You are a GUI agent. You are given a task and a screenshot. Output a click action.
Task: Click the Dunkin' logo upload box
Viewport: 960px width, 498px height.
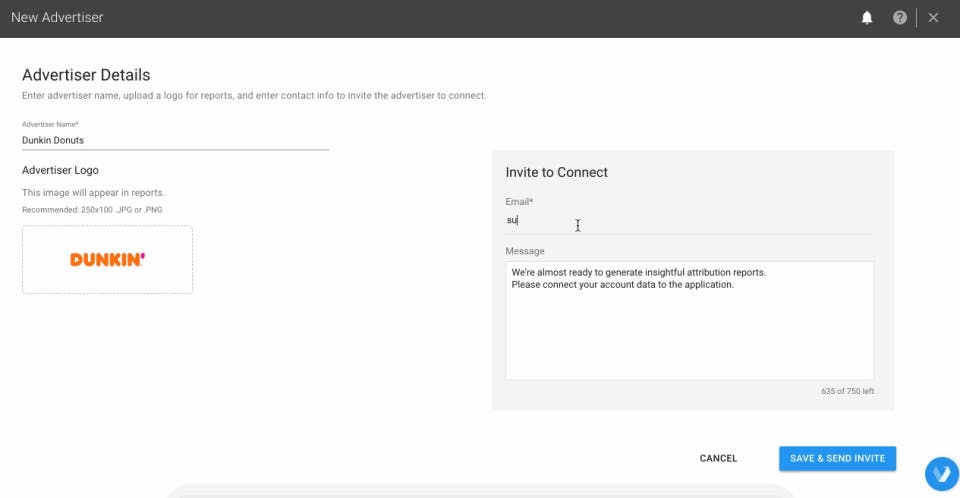(107, 260)
